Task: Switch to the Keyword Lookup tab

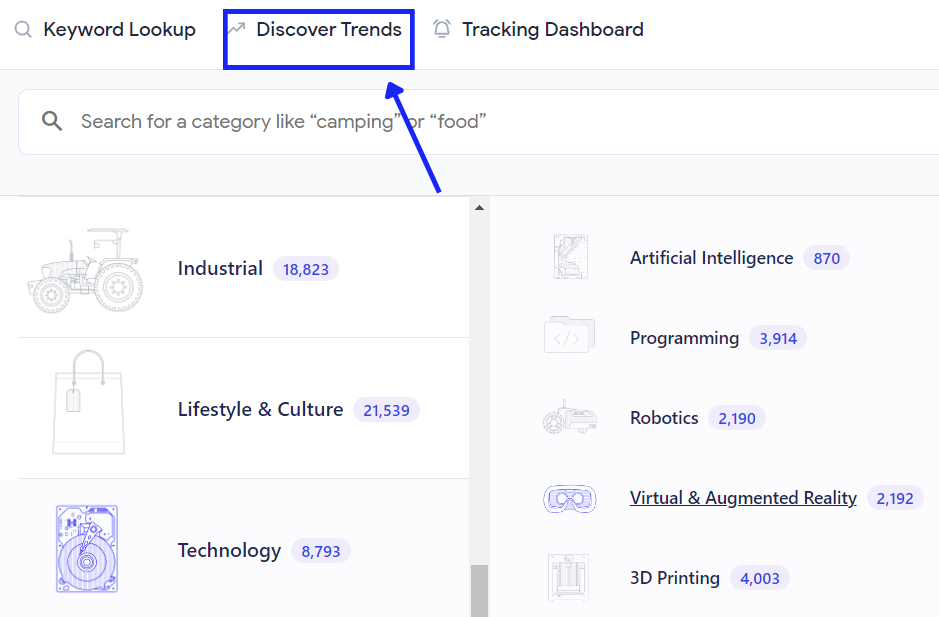Action: pos(119,29)
